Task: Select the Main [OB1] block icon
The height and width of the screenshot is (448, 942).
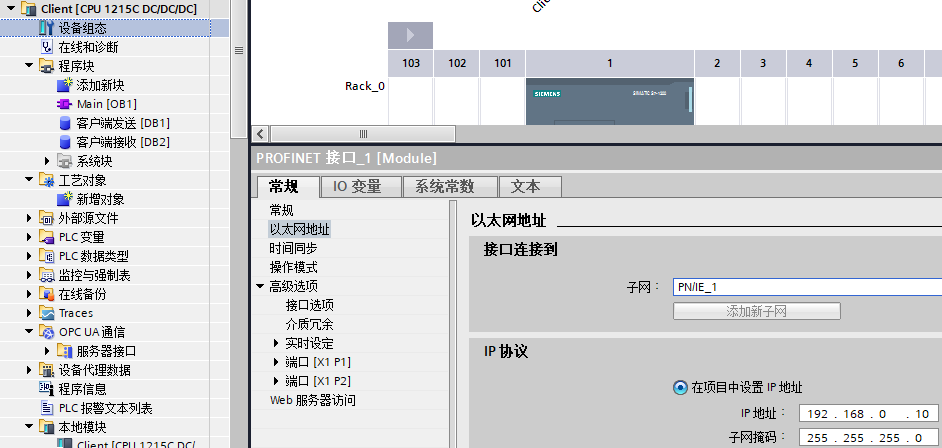Action: pyautogui.click(x=65, y=104)
